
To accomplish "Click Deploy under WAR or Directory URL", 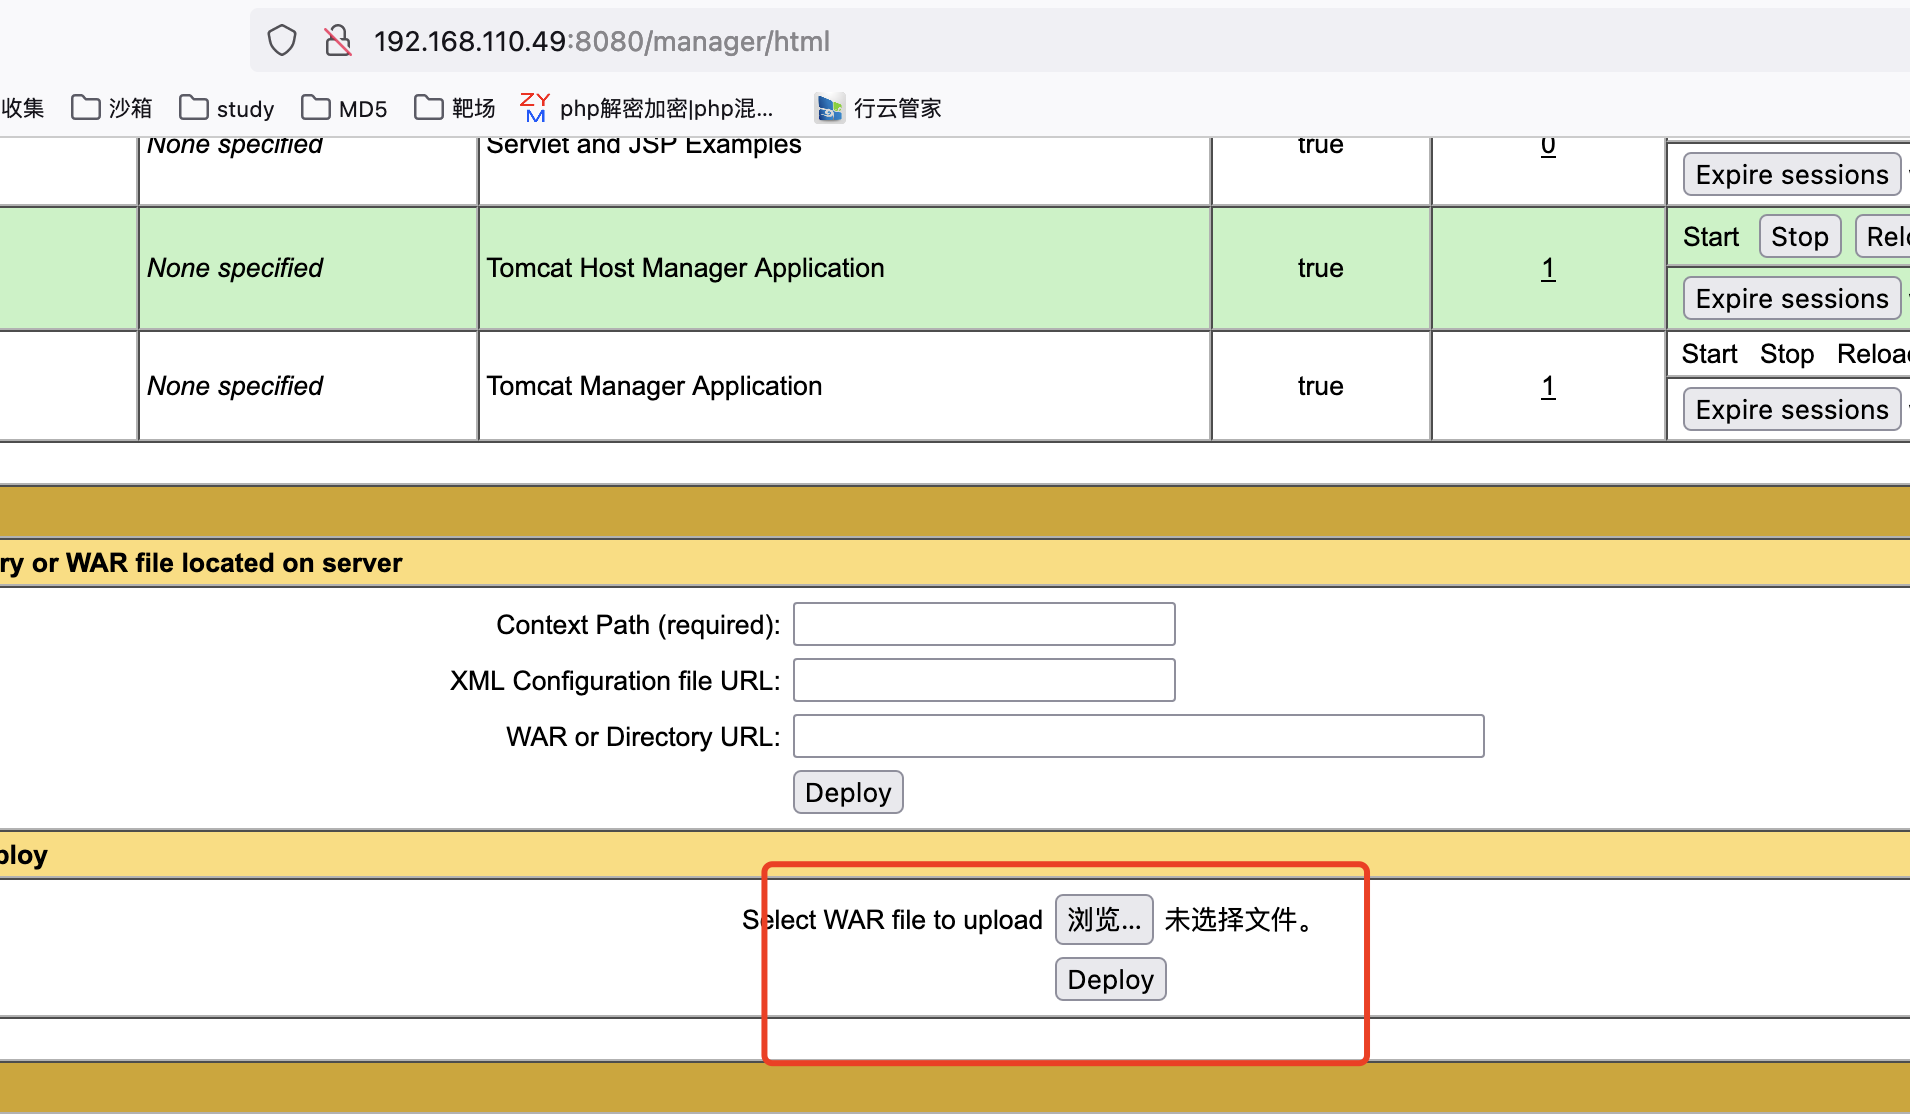I will point(848,792).
